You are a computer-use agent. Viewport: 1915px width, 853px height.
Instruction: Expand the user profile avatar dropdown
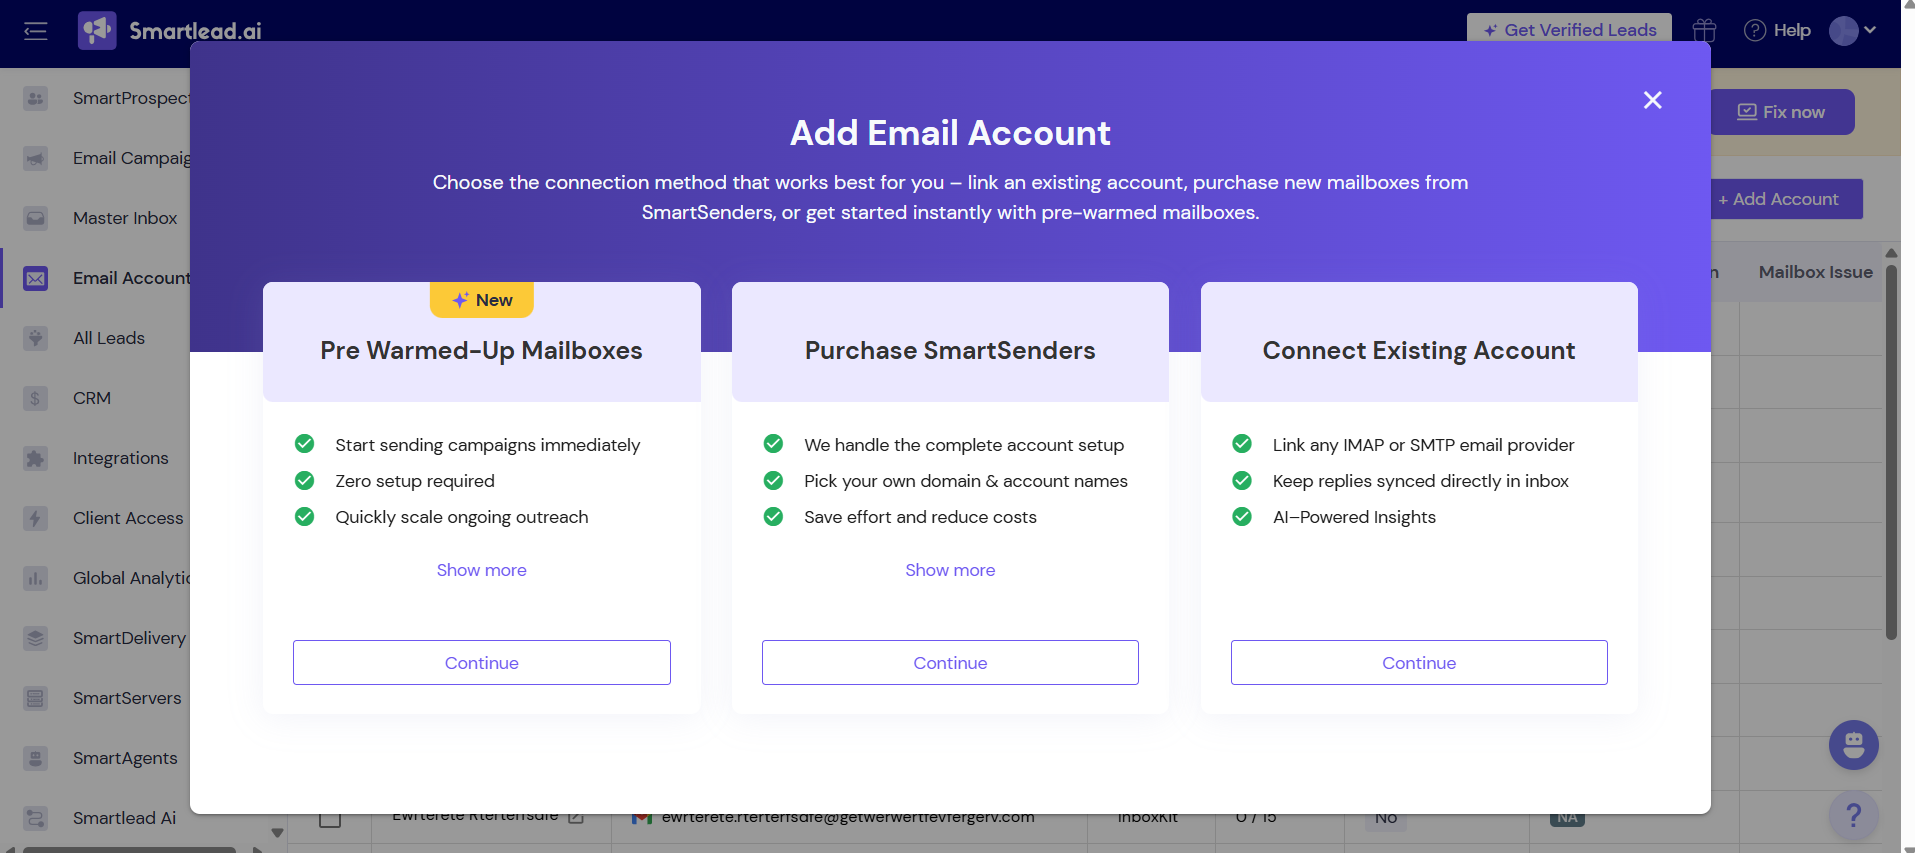tap(1853, 30)
